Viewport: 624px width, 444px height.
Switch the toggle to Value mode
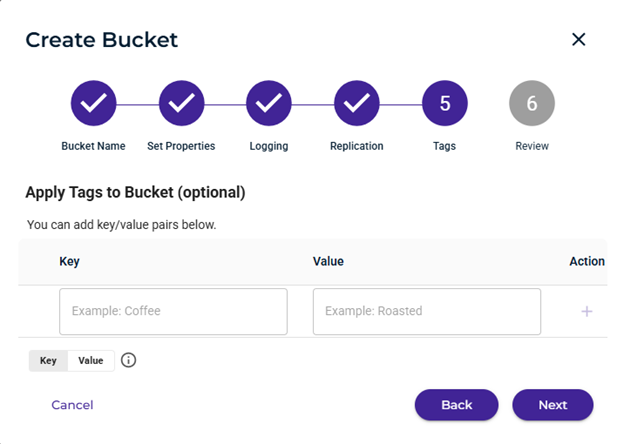(x=91, y=361)
